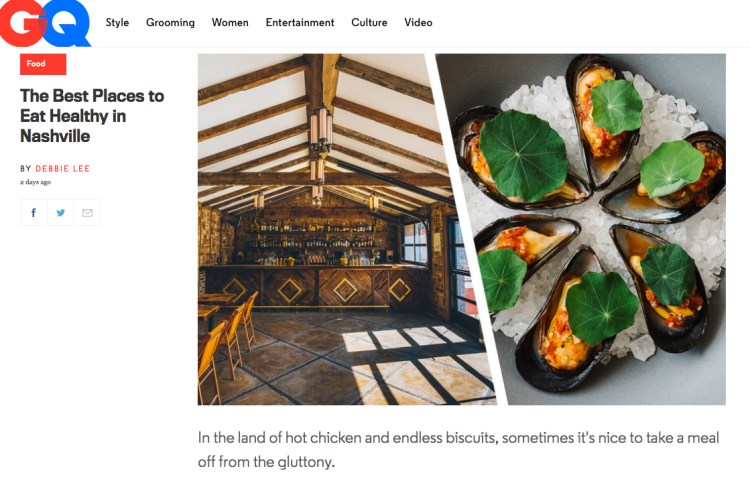This screenshot has width=750, height=479.
Task: Go to the Grooming section
Action: pos(170,22)
